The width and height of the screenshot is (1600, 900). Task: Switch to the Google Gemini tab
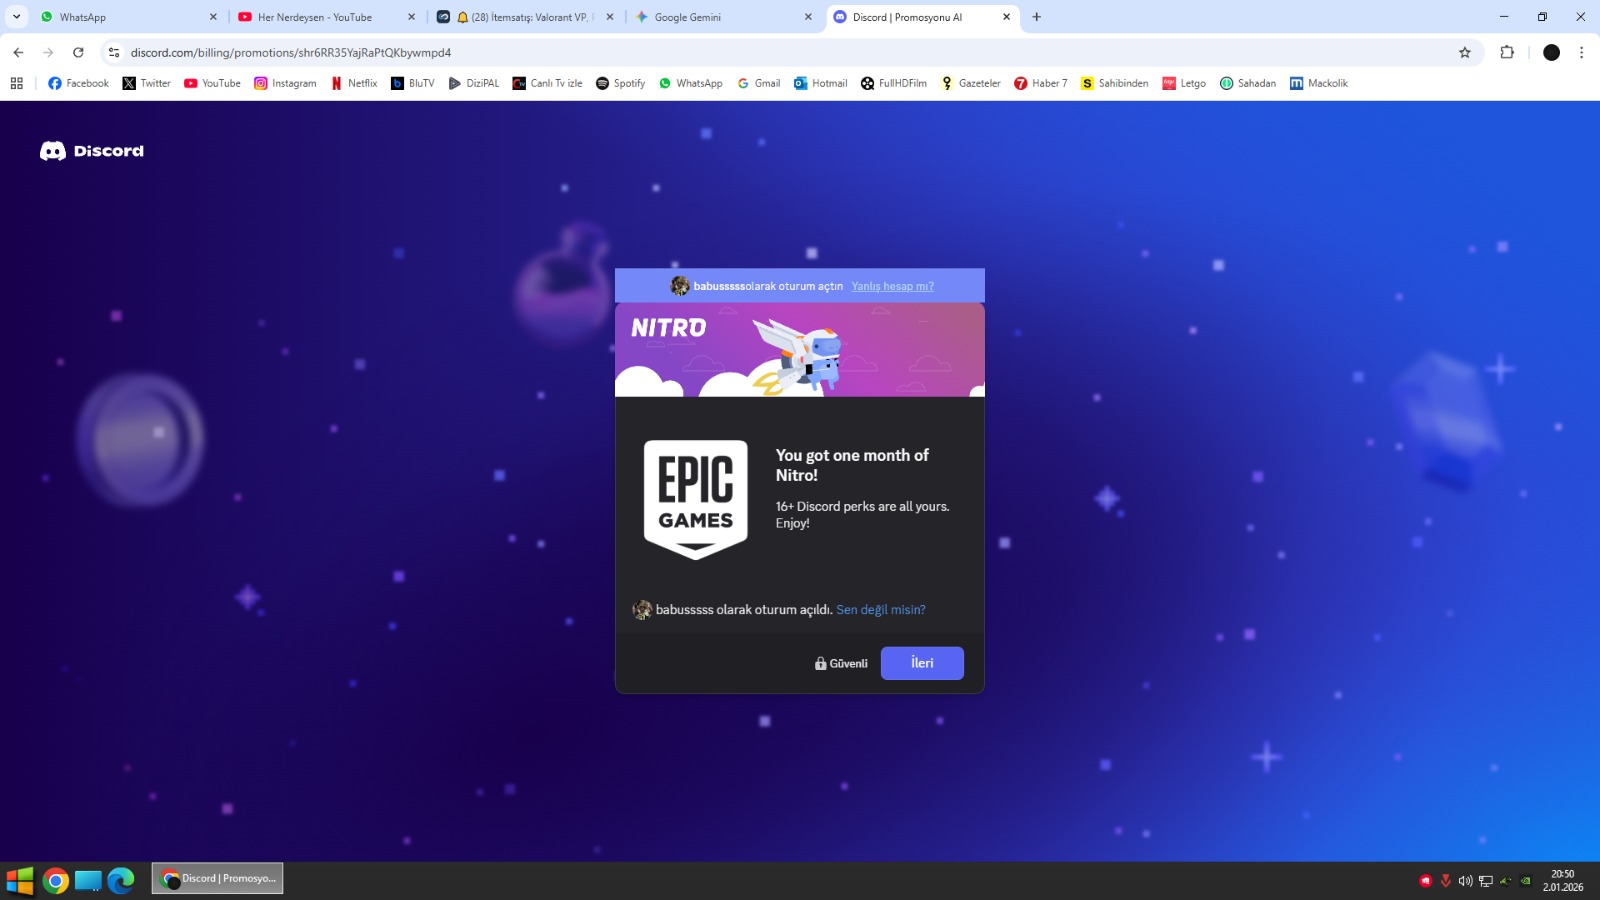(x=723, y=17)
